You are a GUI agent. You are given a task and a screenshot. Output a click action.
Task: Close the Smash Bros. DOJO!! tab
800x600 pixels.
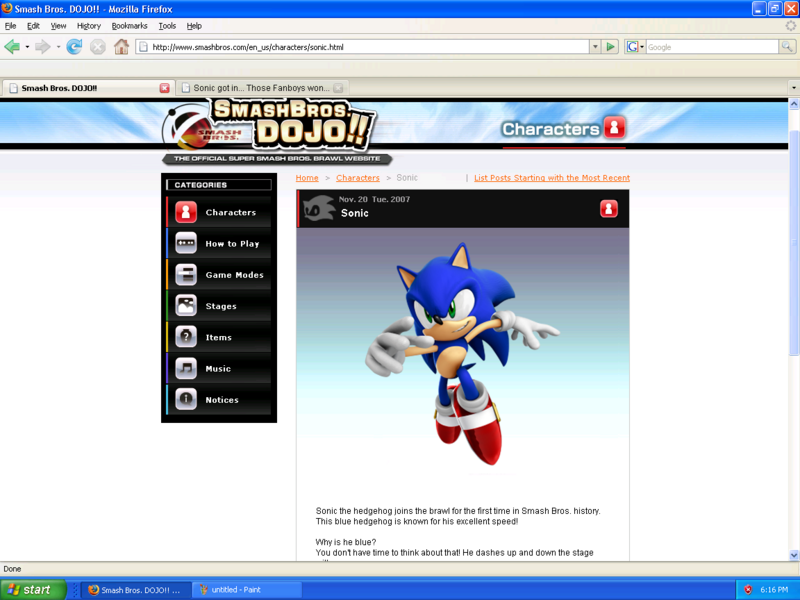click(x=164, y=88)
